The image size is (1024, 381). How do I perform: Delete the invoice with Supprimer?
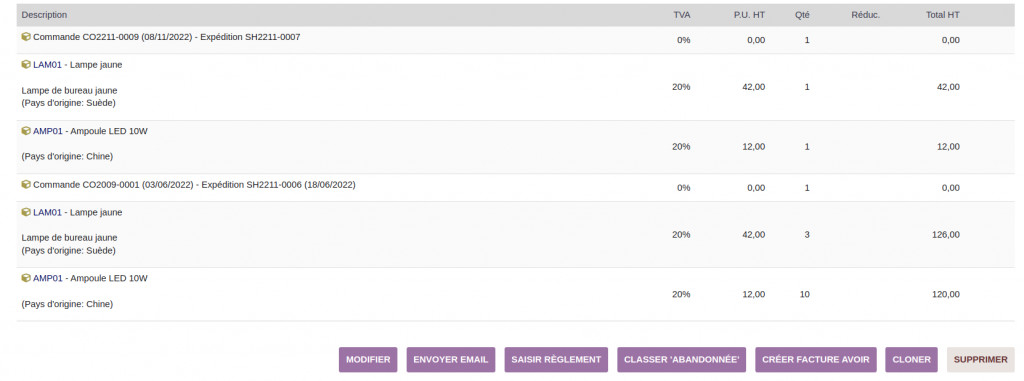coord(980,359)
